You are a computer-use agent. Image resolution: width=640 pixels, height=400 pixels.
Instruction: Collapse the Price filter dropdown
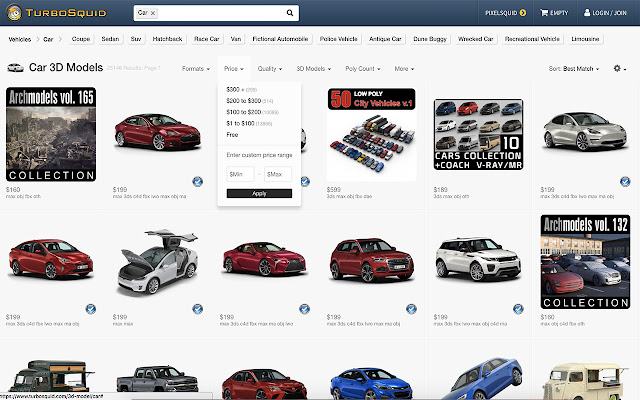(234, 69)
